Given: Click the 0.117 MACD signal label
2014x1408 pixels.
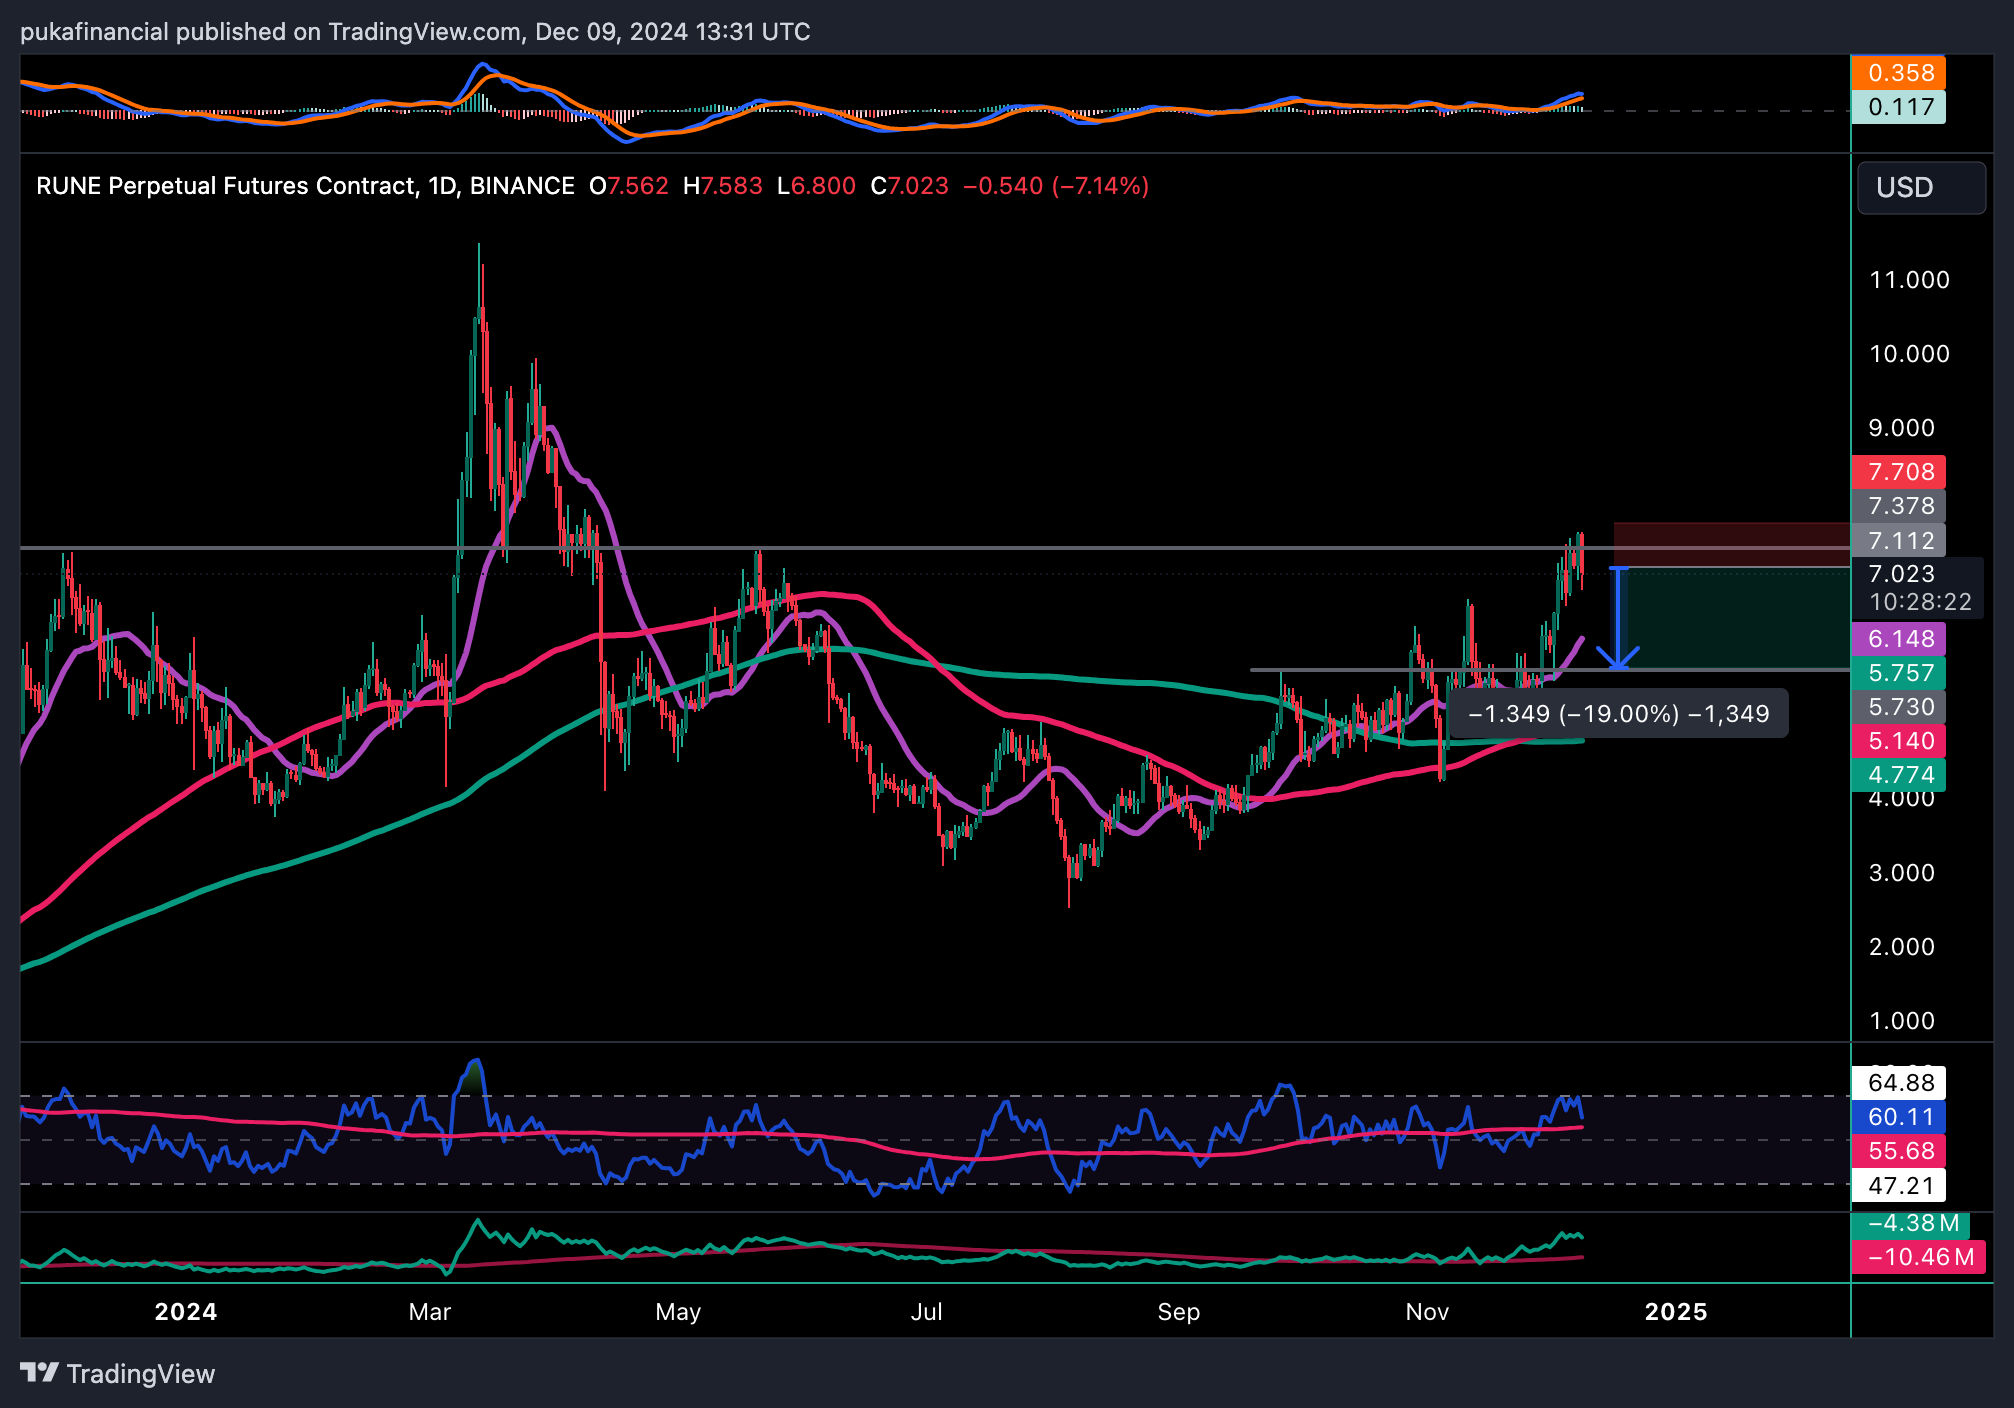Looking at the screenshot, I should point(1898,107).
